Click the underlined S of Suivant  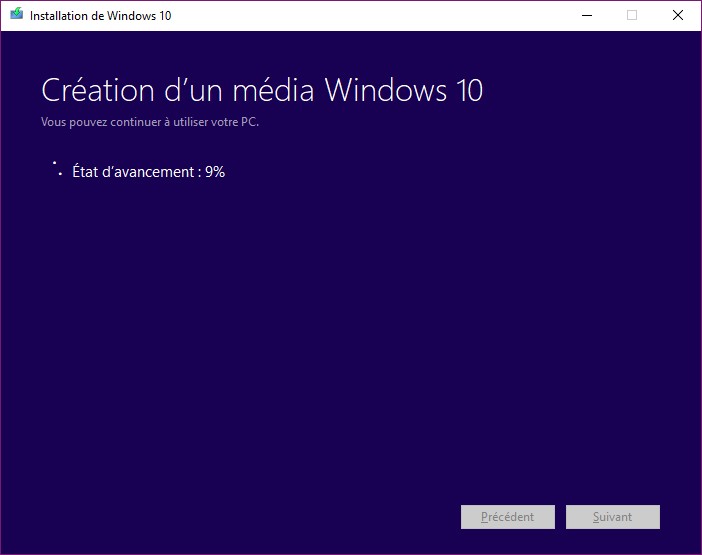click(596, 517)
